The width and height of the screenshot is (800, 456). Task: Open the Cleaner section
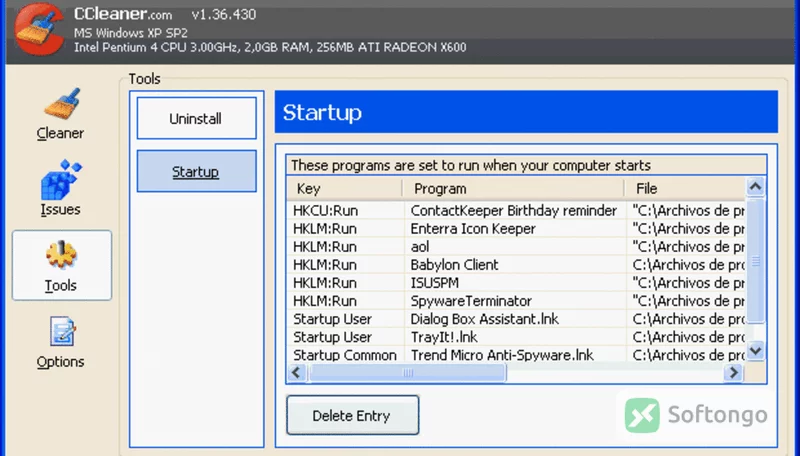[x=60, y=114]
